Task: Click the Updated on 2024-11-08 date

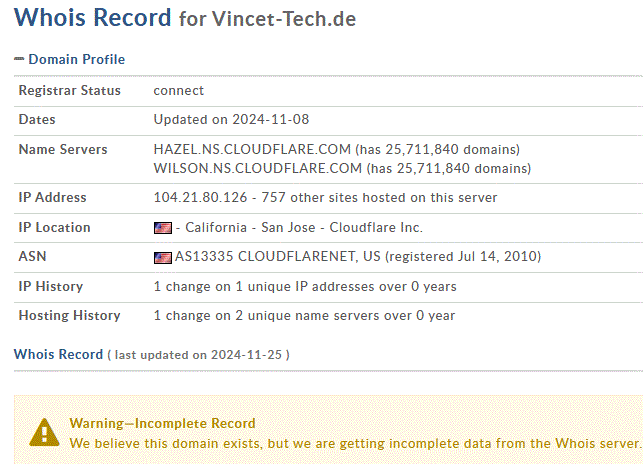Action: point(231,119)
